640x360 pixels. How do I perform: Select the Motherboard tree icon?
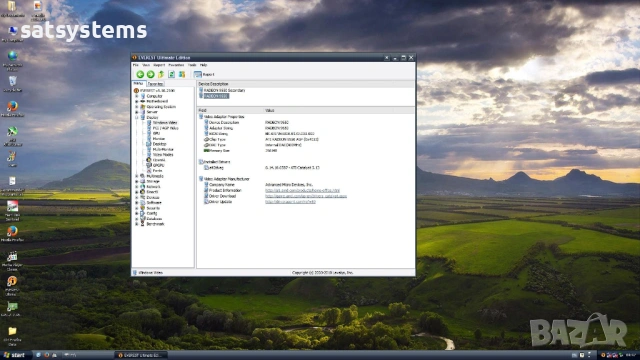point(142,101)
